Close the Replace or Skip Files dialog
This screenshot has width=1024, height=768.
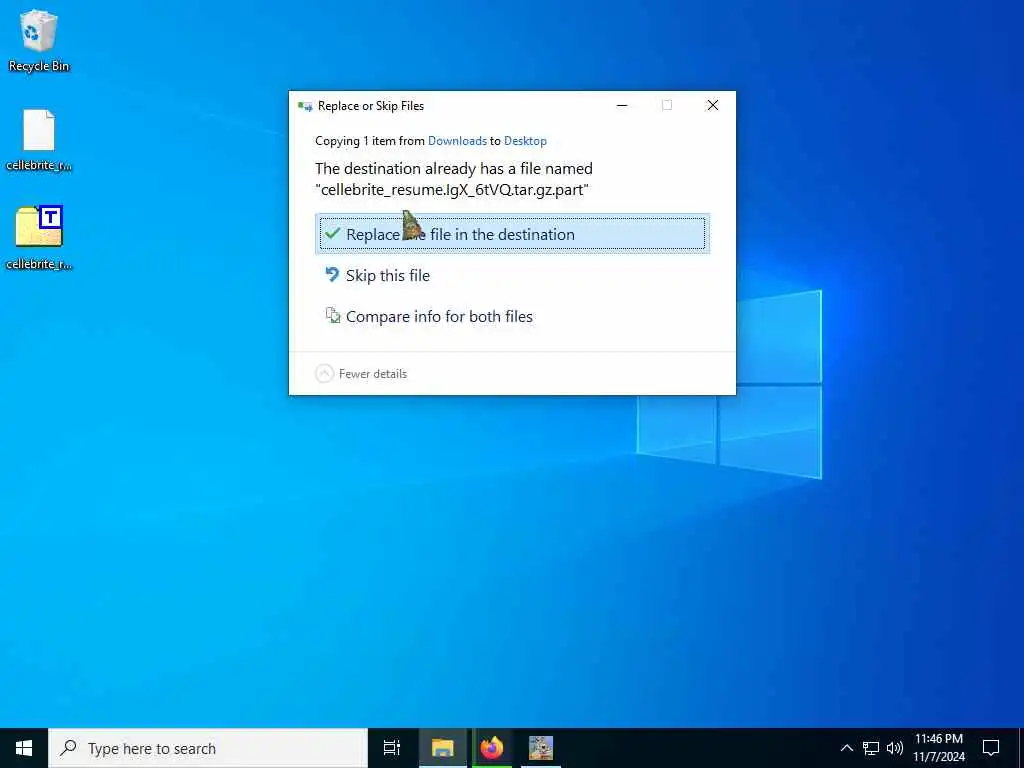[712, 106]
